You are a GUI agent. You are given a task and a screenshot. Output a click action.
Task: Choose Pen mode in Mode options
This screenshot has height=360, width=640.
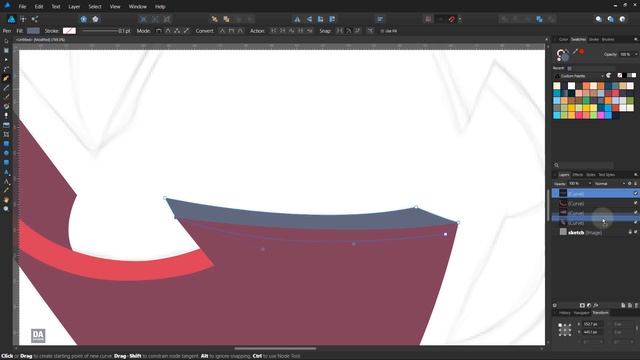coord(159,31)
